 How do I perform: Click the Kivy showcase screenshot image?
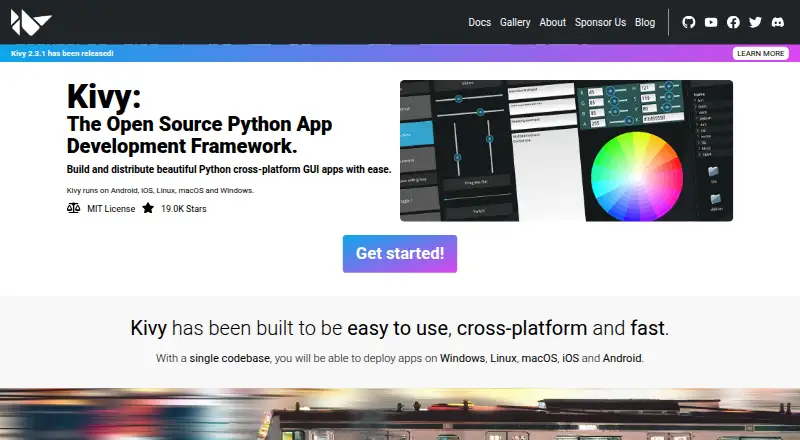(x=566, y=151)
